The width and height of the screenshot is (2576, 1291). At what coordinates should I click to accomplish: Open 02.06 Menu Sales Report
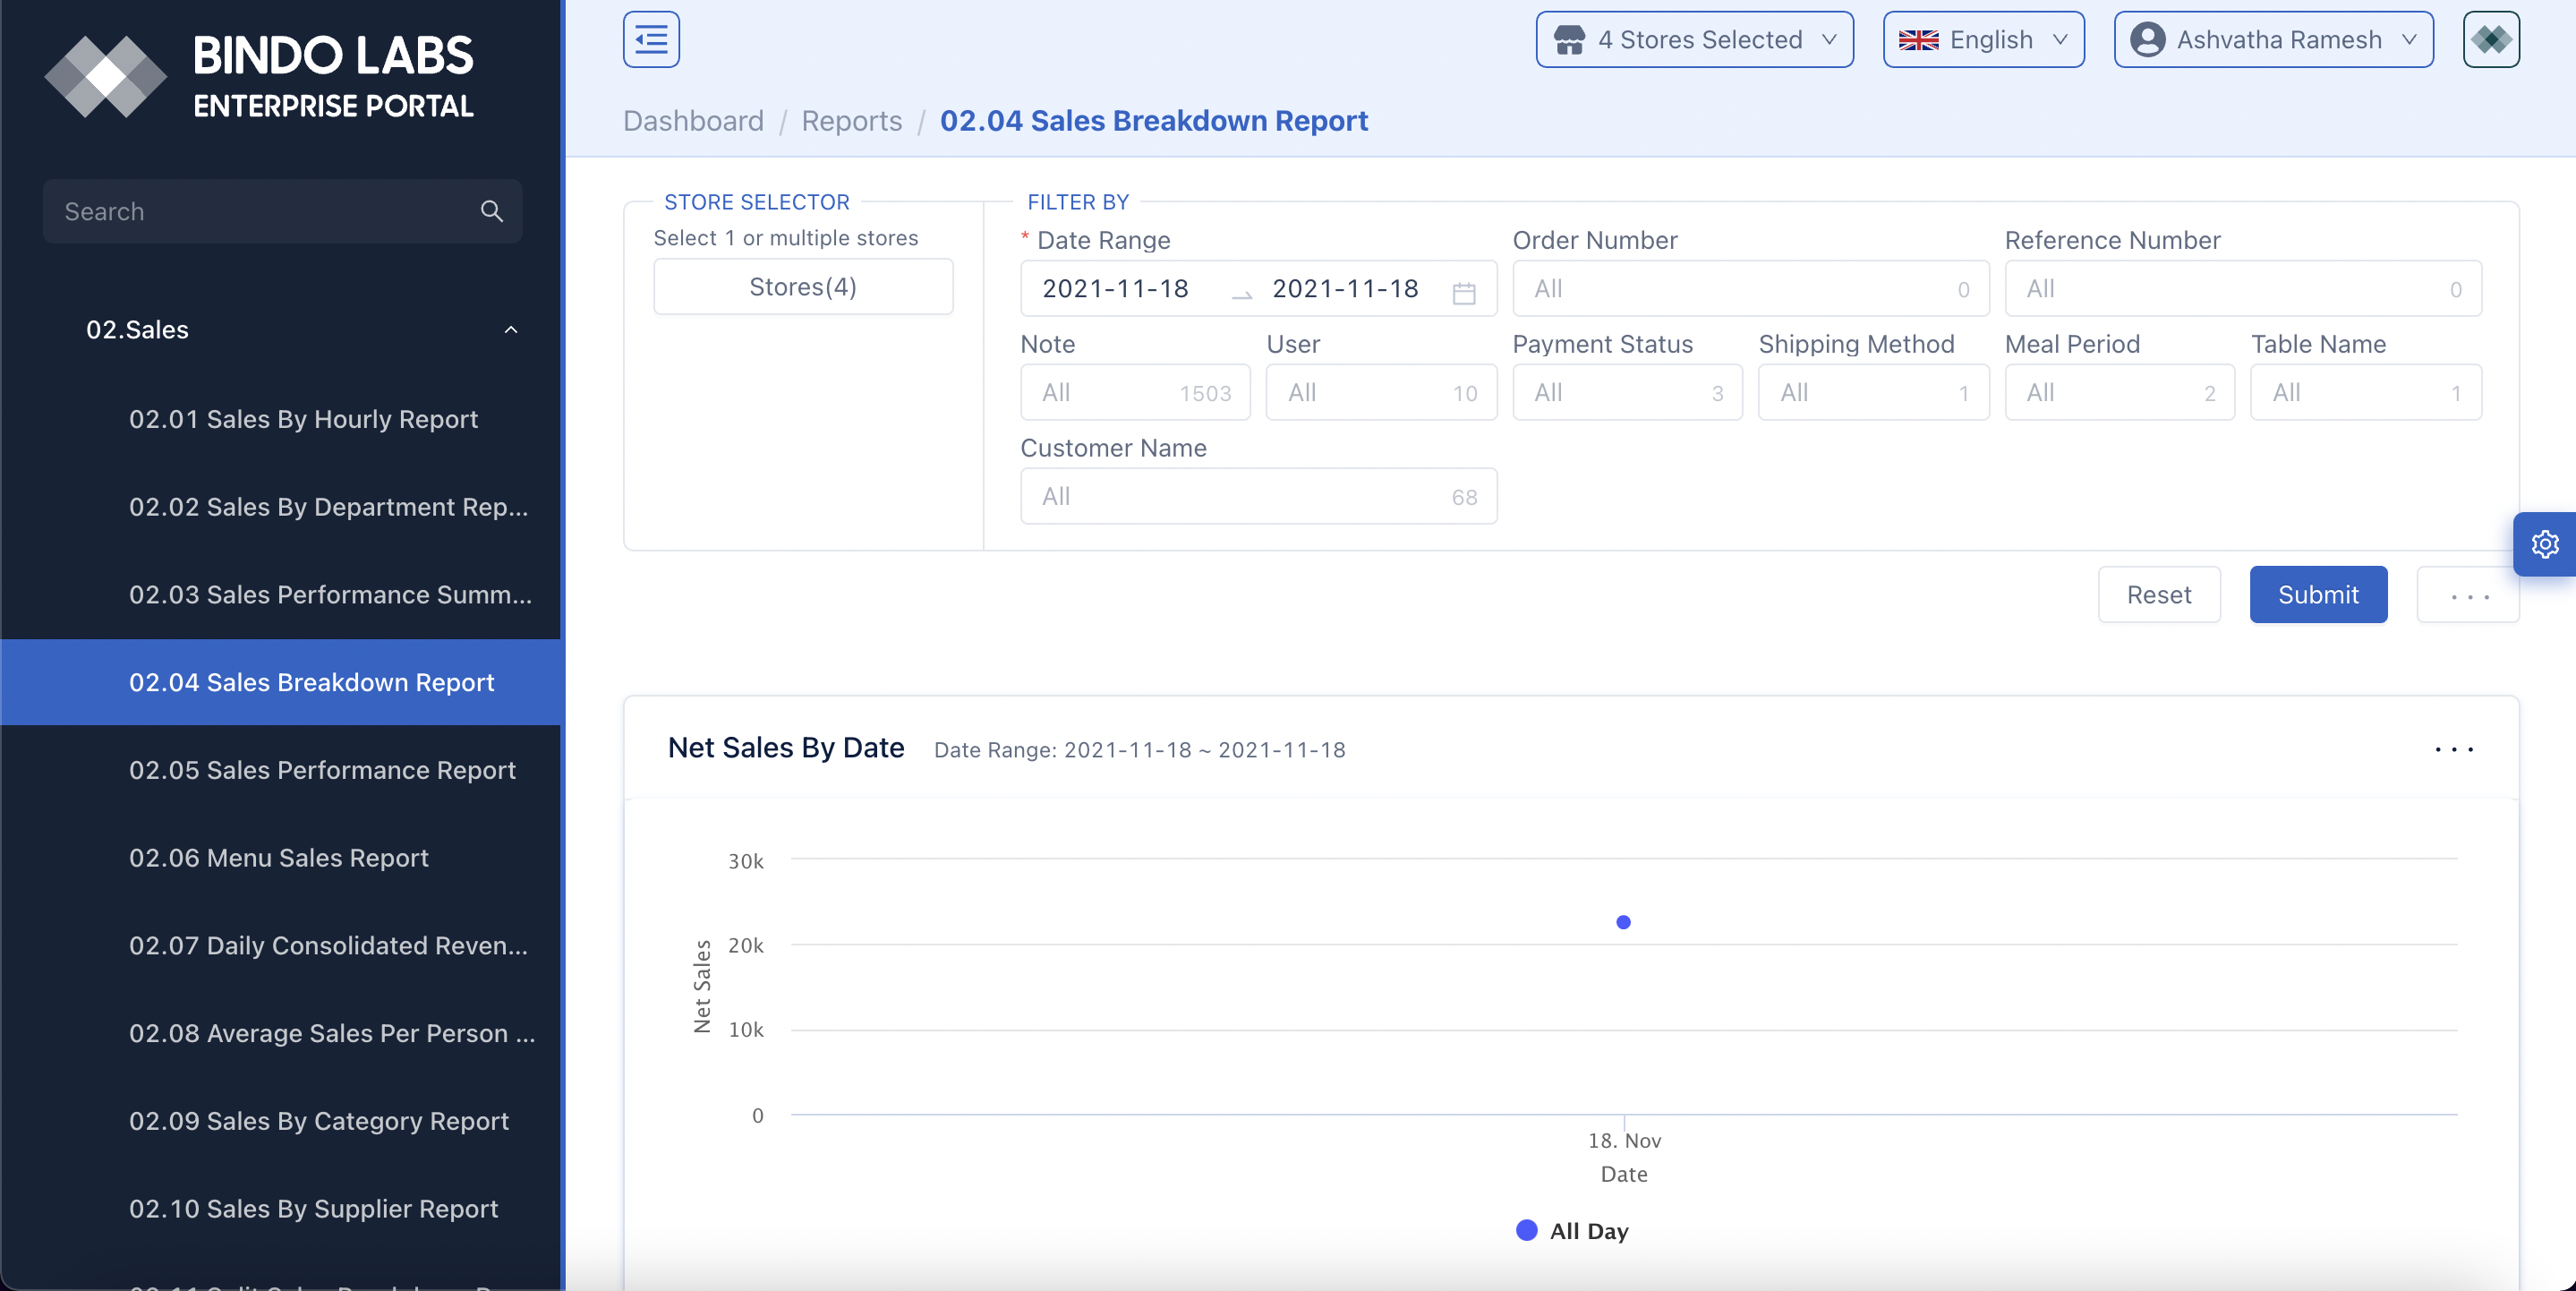pos(278,857)
